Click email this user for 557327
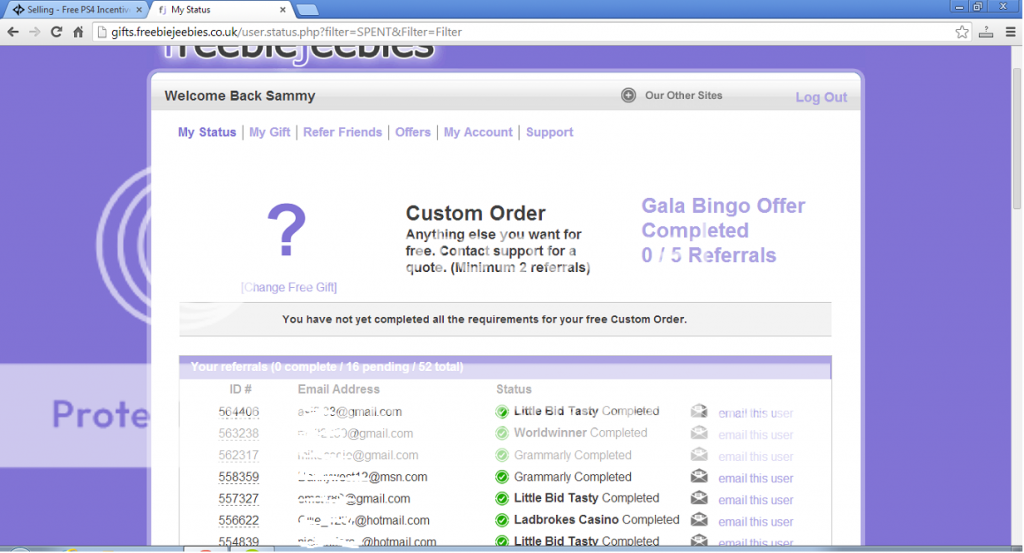The width and height of the screenshot is (1024, 553). pos(756,500)
